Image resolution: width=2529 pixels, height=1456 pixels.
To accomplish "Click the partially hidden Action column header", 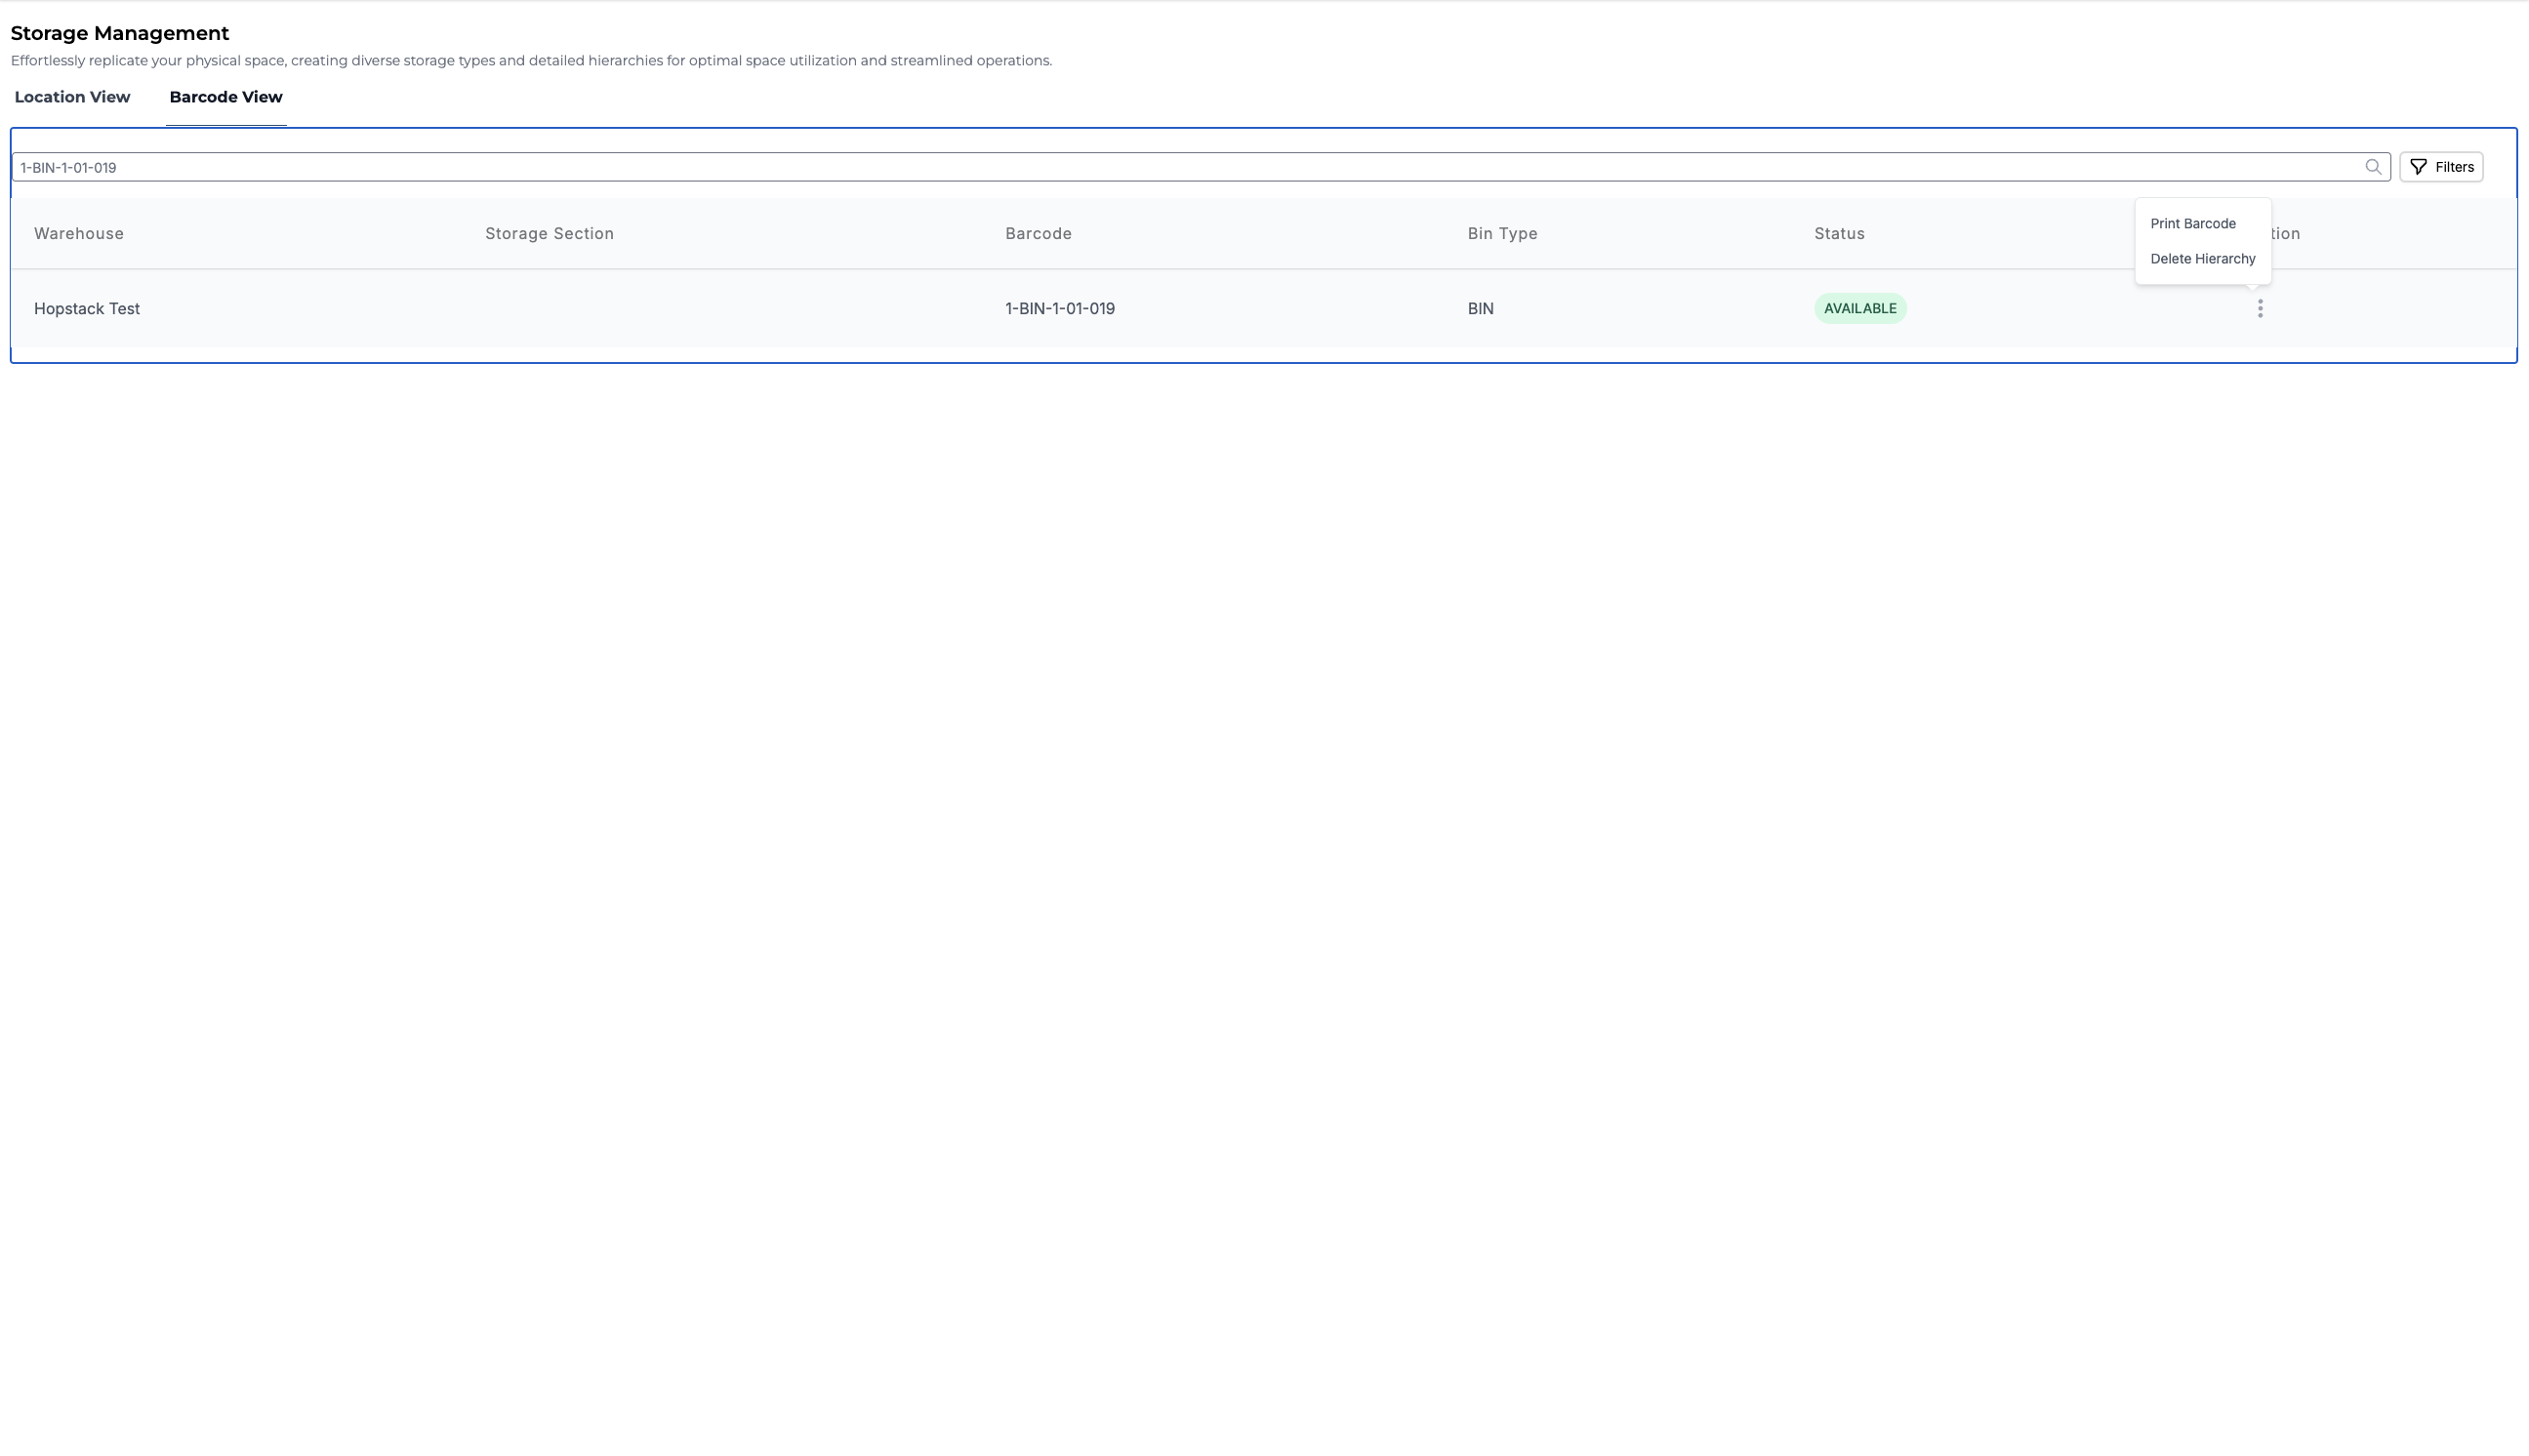I will click(2286, 234).
